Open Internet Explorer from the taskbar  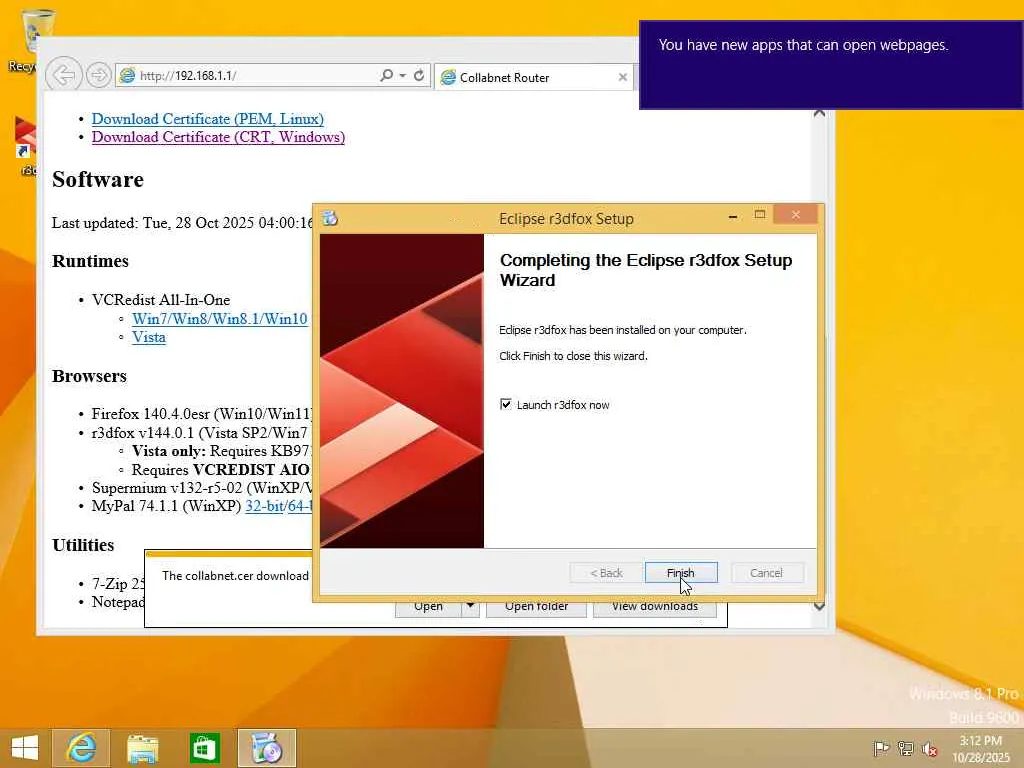[81, 748]
